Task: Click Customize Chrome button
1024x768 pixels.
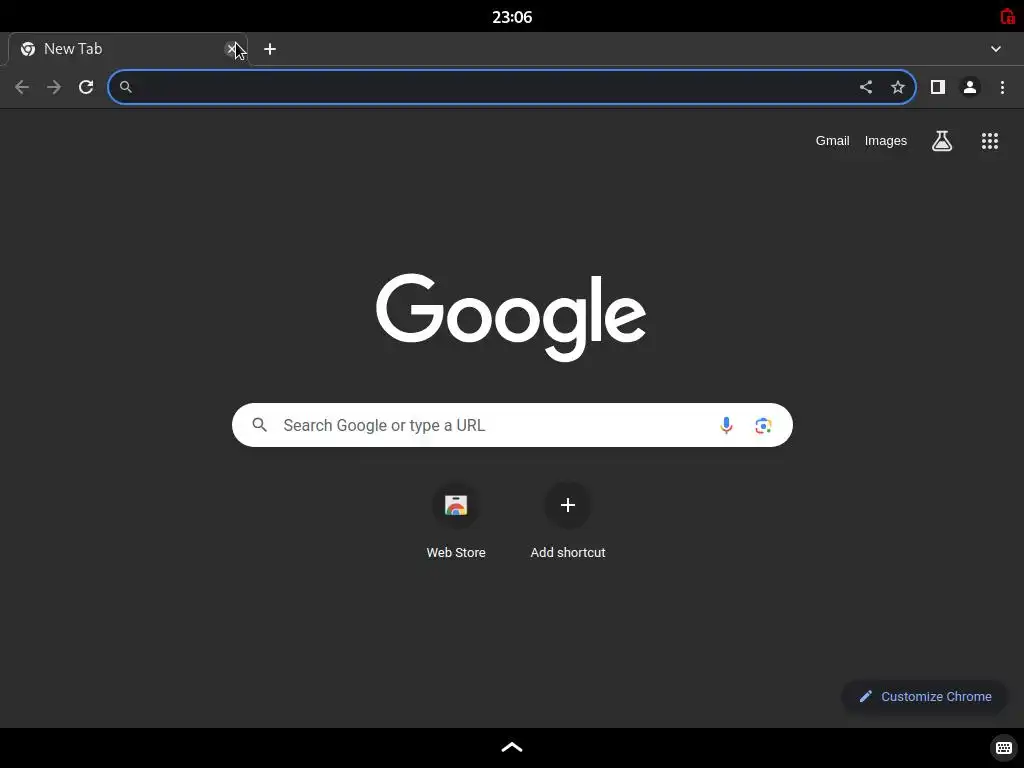Action: (925, 697)
